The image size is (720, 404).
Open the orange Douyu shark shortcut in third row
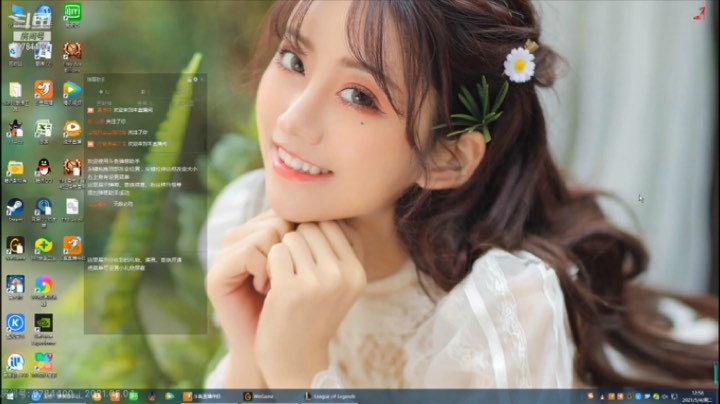pos(44,93)
